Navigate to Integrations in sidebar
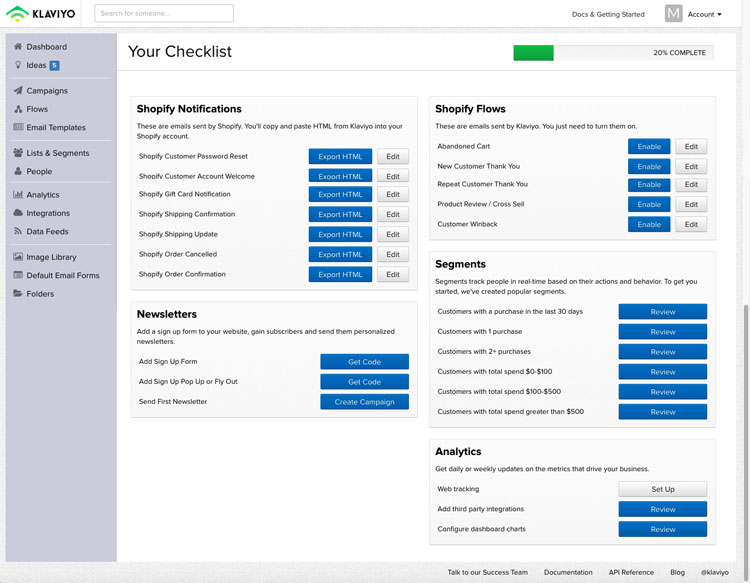Image resolution: width=750 pixels, height=583 pixels. [48, 213]
